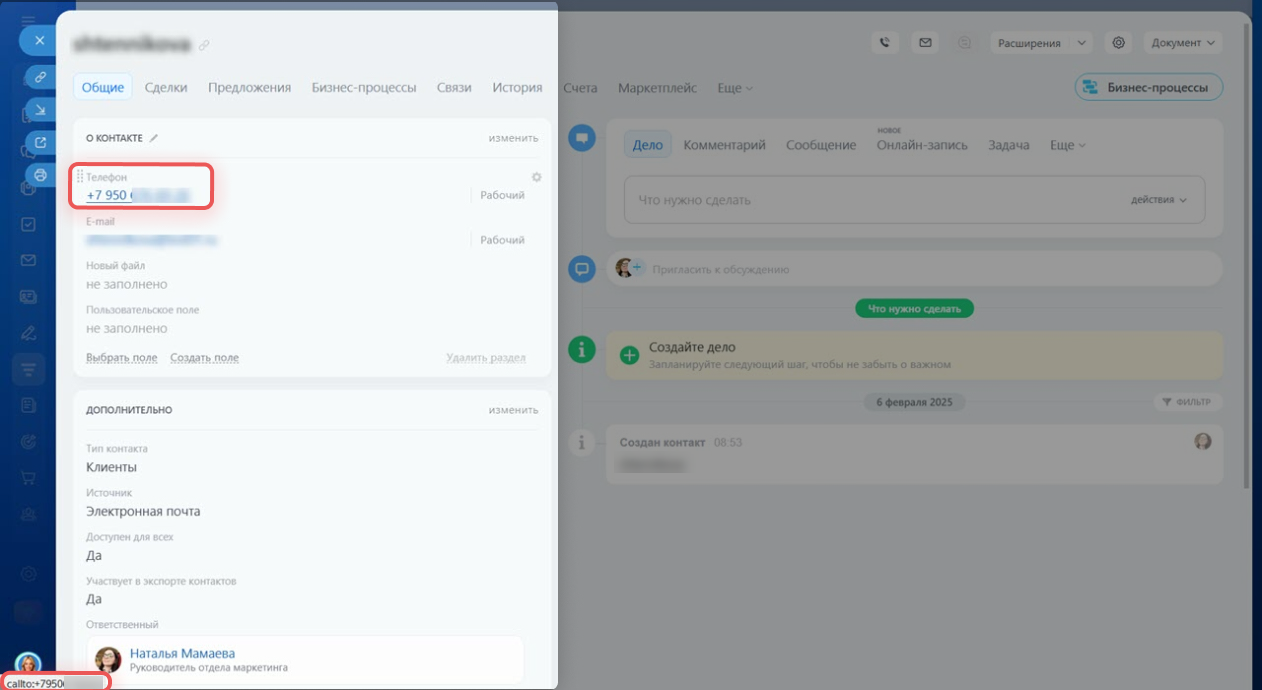Expand the Расширения dropdown

point(1040,43)
